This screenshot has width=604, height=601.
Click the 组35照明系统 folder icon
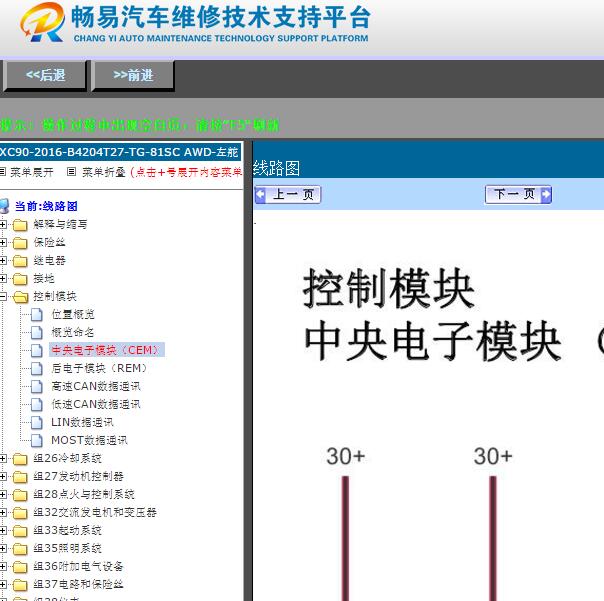click(x=20, y=549)
